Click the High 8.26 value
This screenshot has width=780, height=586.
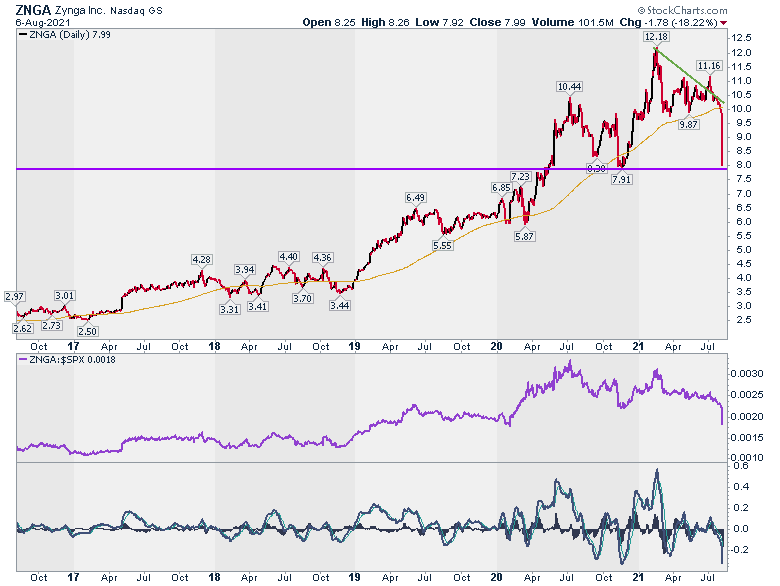[385, 22]
